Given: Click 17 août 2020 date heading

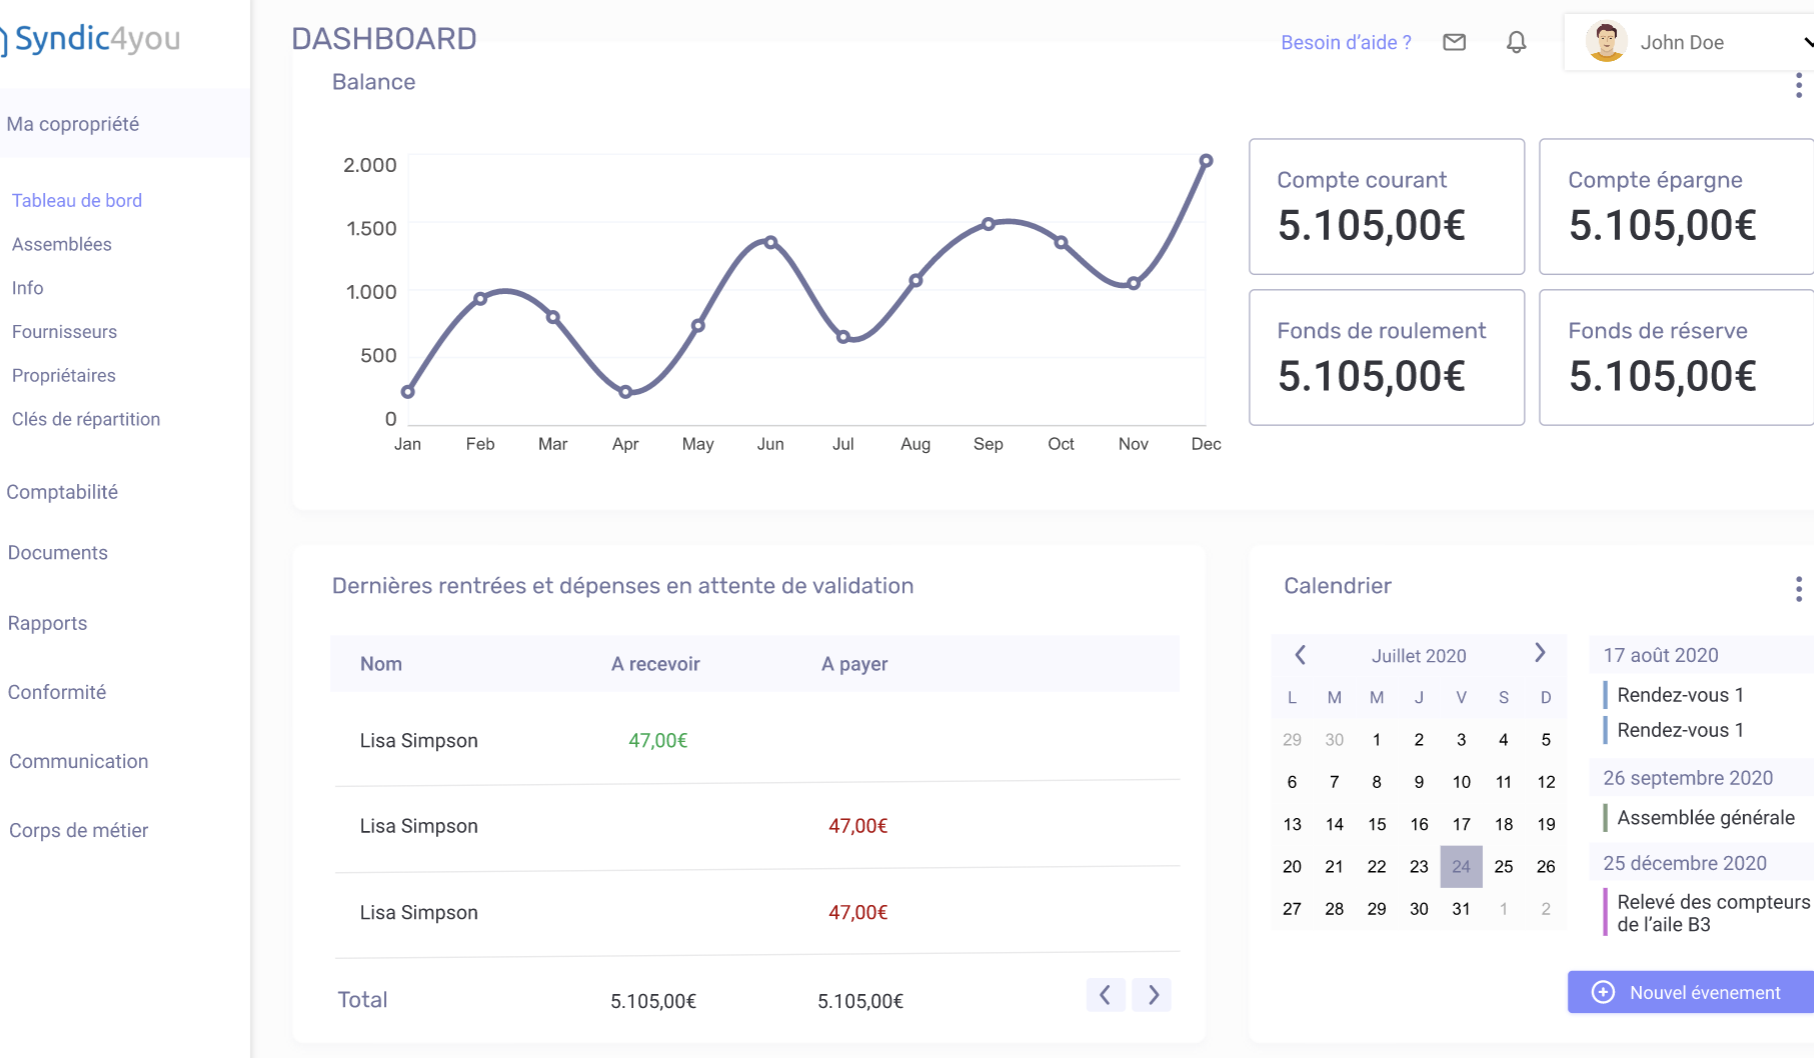Looking at the screenshot, I should tap(1661, 655).
